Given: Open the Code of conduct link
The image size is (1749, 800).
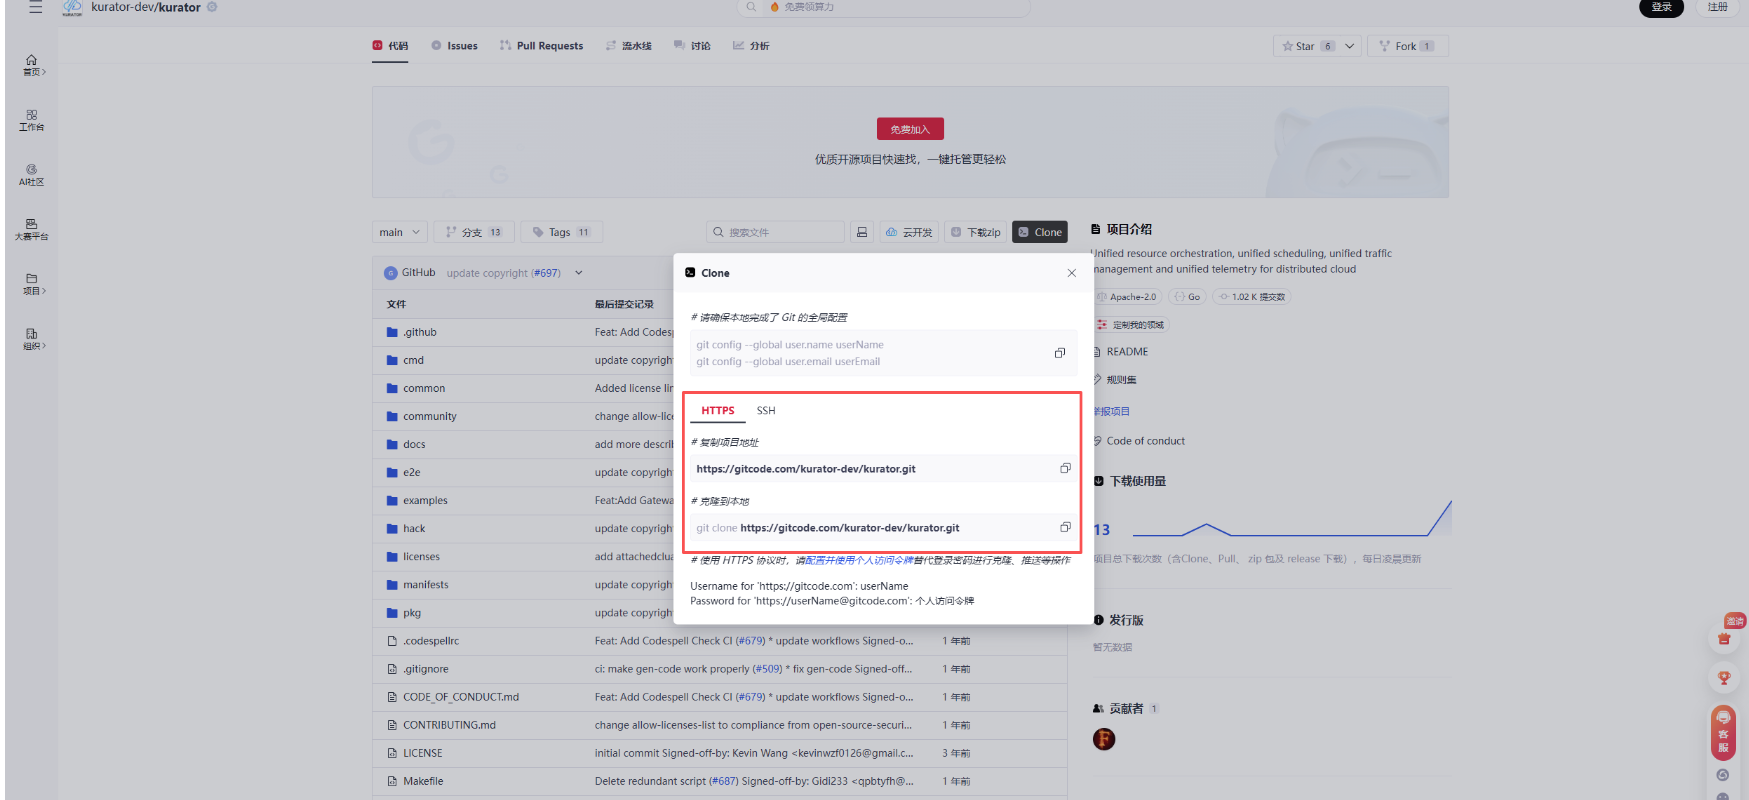Looking at the screenshot, I should (x=1145, y=441).
